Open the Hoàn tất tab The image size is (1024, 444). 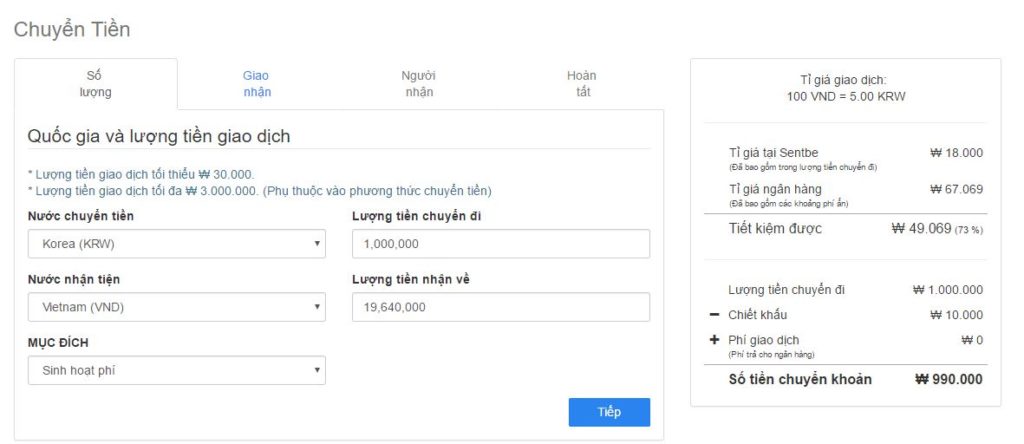[581, 84]
